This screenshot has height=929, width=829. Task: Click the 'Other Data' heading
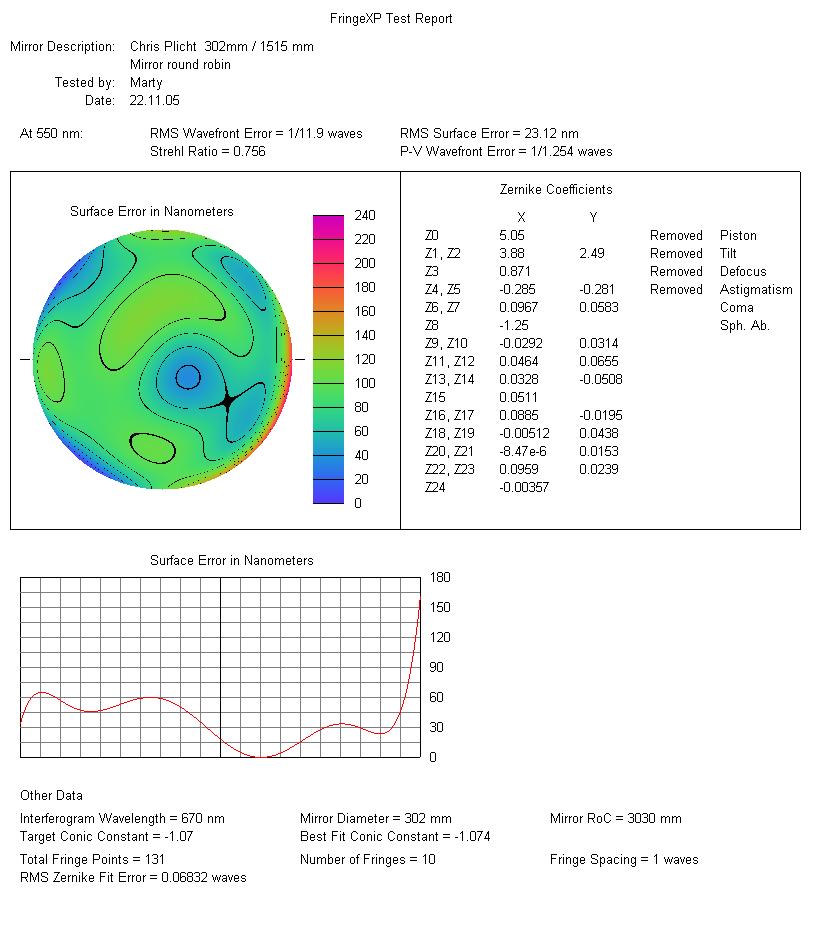pos(51,795)
